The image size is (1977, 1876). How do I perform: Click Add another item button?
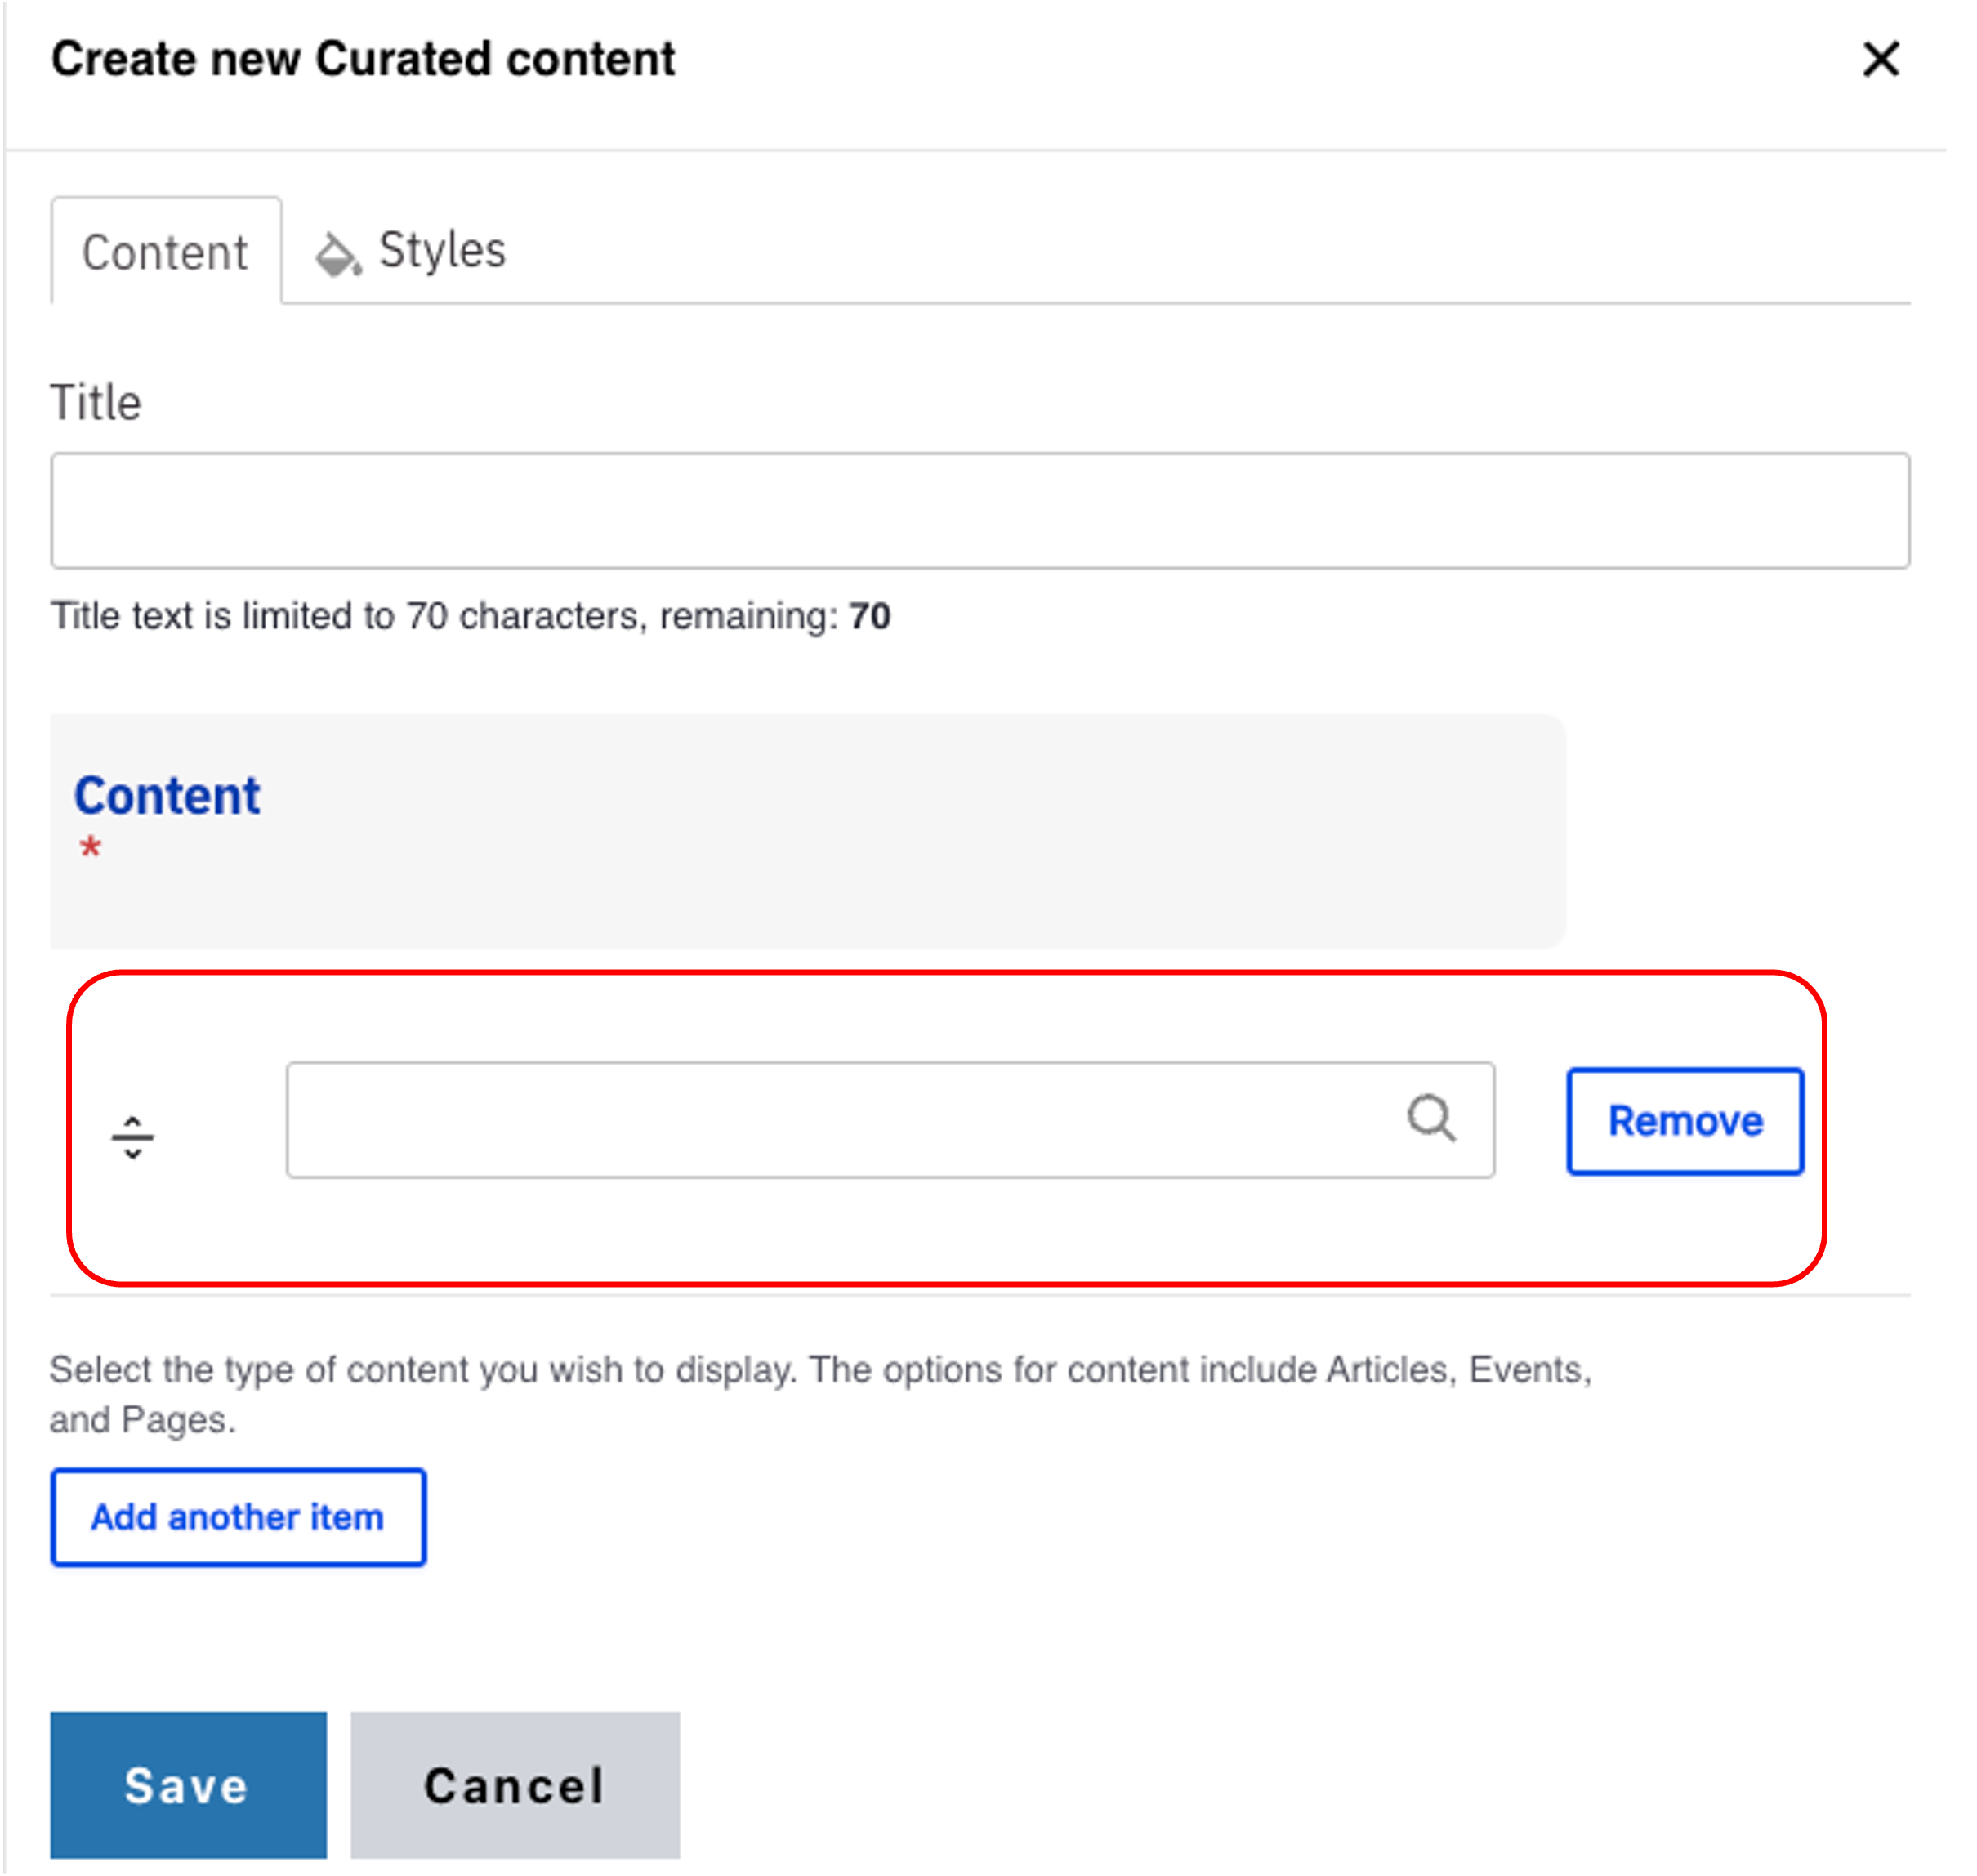click(x=238, y=1517)
